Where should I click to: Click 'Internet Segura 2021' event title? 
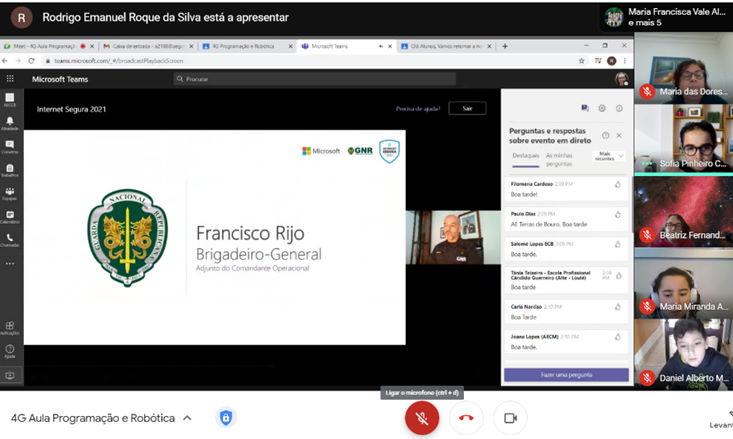click(72, 109)
